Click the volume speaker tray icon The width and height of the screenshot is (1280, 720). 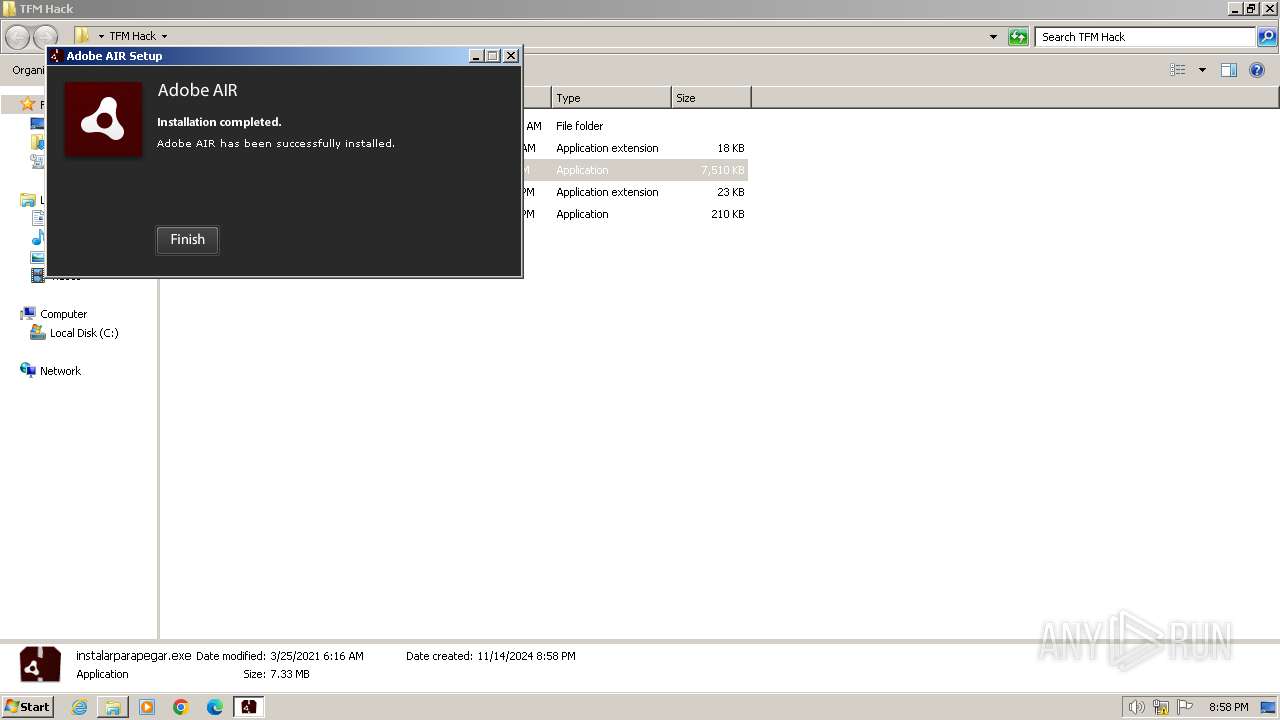[1136, 707]
